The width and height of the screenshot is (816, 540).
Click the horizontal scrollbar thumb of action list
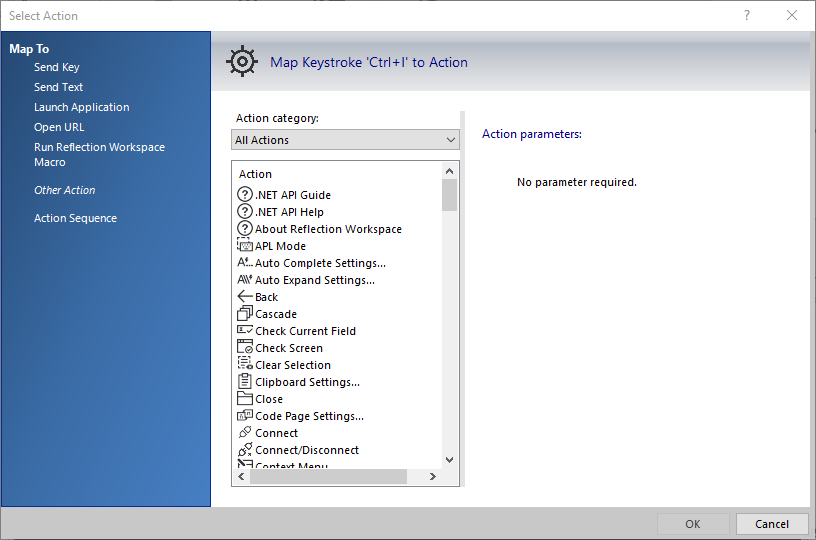click(328, 477)
